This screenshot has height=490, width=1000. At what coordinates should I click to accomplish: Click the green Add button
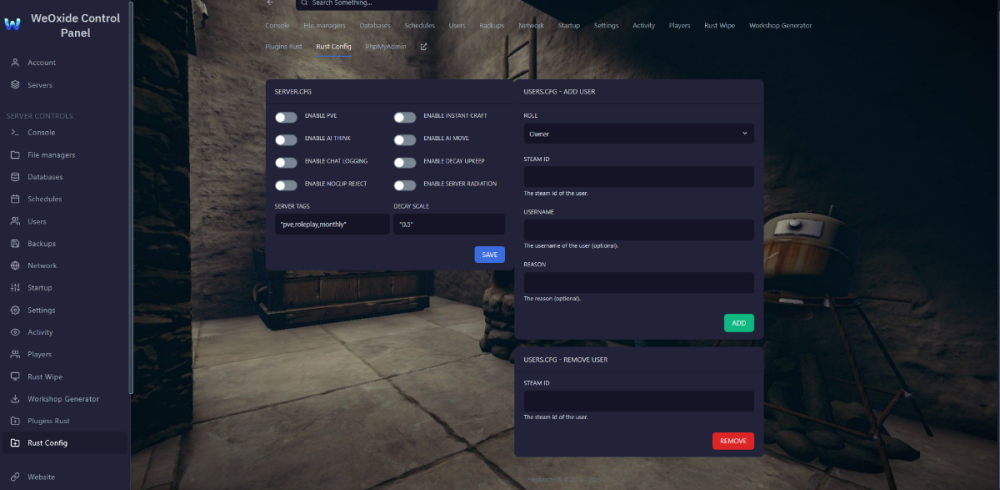pyautogui.click(x=738, y=323)
